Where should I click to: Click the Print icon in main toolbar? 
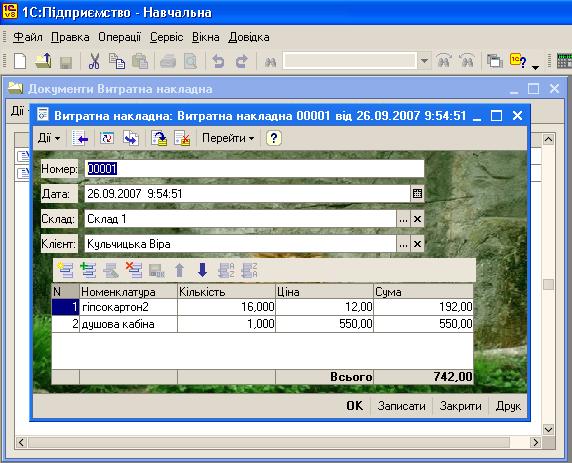click(168, 61)
